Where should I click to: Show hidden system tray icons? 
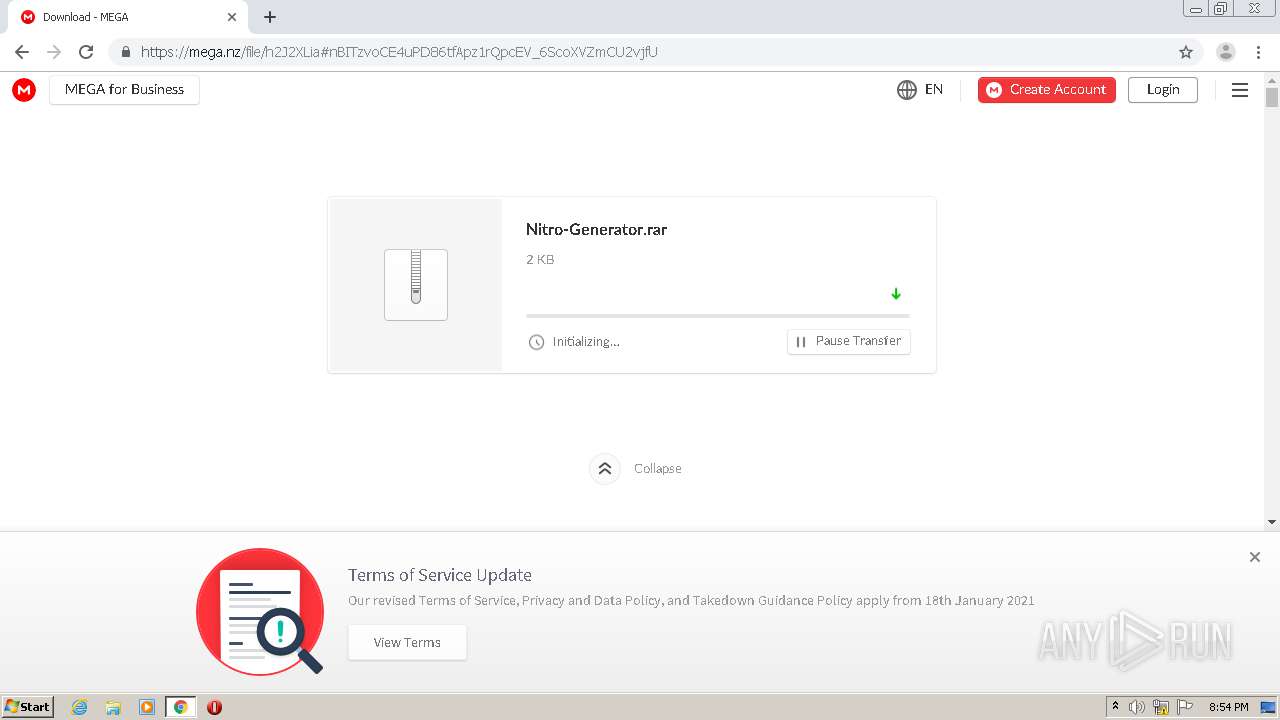(x=1116, y=707)
